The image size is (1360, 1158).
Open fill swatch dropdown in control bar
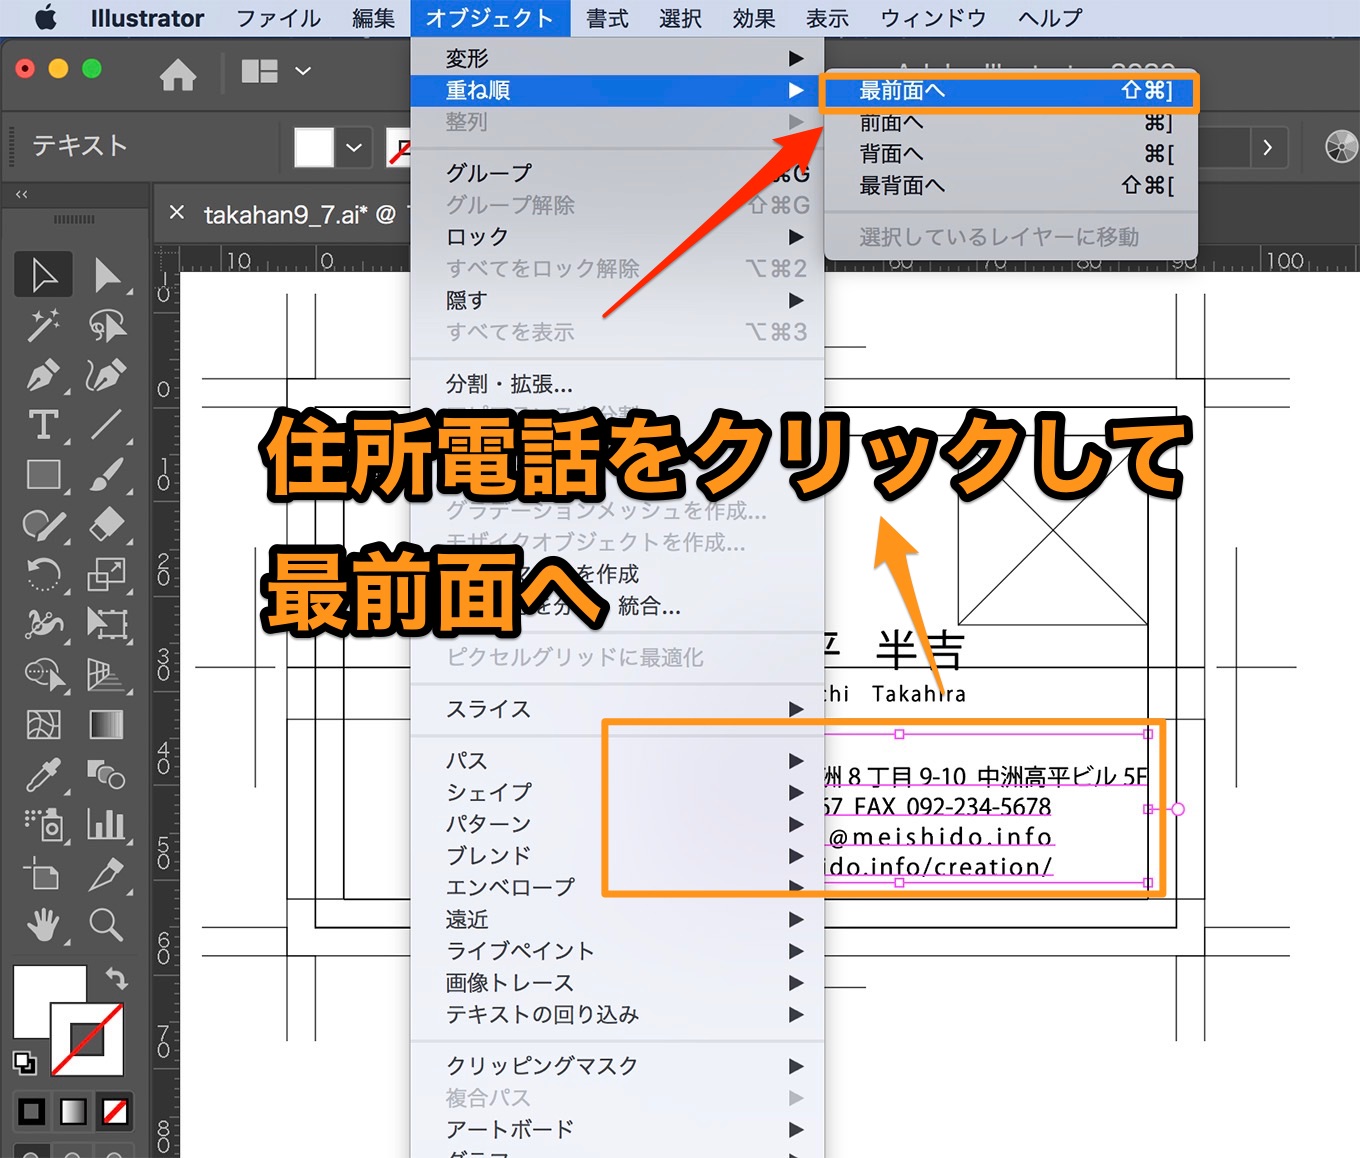(354, 147)
